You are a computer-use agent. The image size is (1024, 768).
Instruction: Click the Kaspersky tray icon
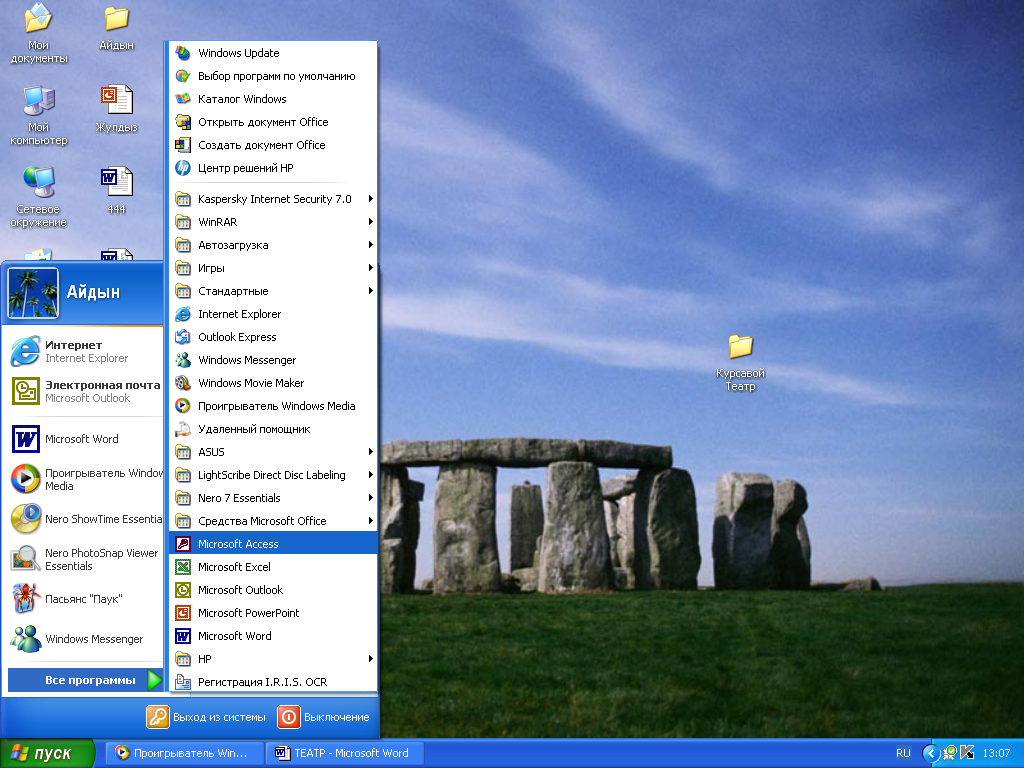[967, 753]
